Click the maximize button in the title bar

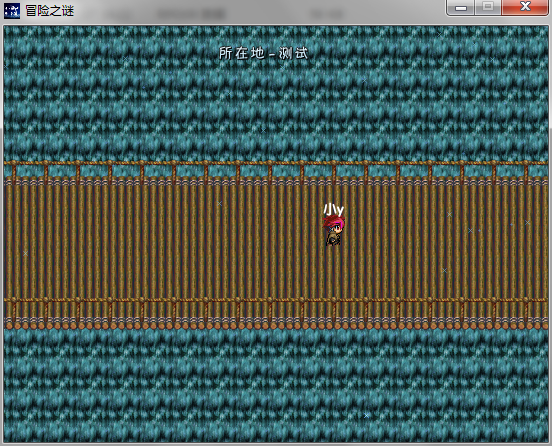pyautogui.click(x=488, y=7)
